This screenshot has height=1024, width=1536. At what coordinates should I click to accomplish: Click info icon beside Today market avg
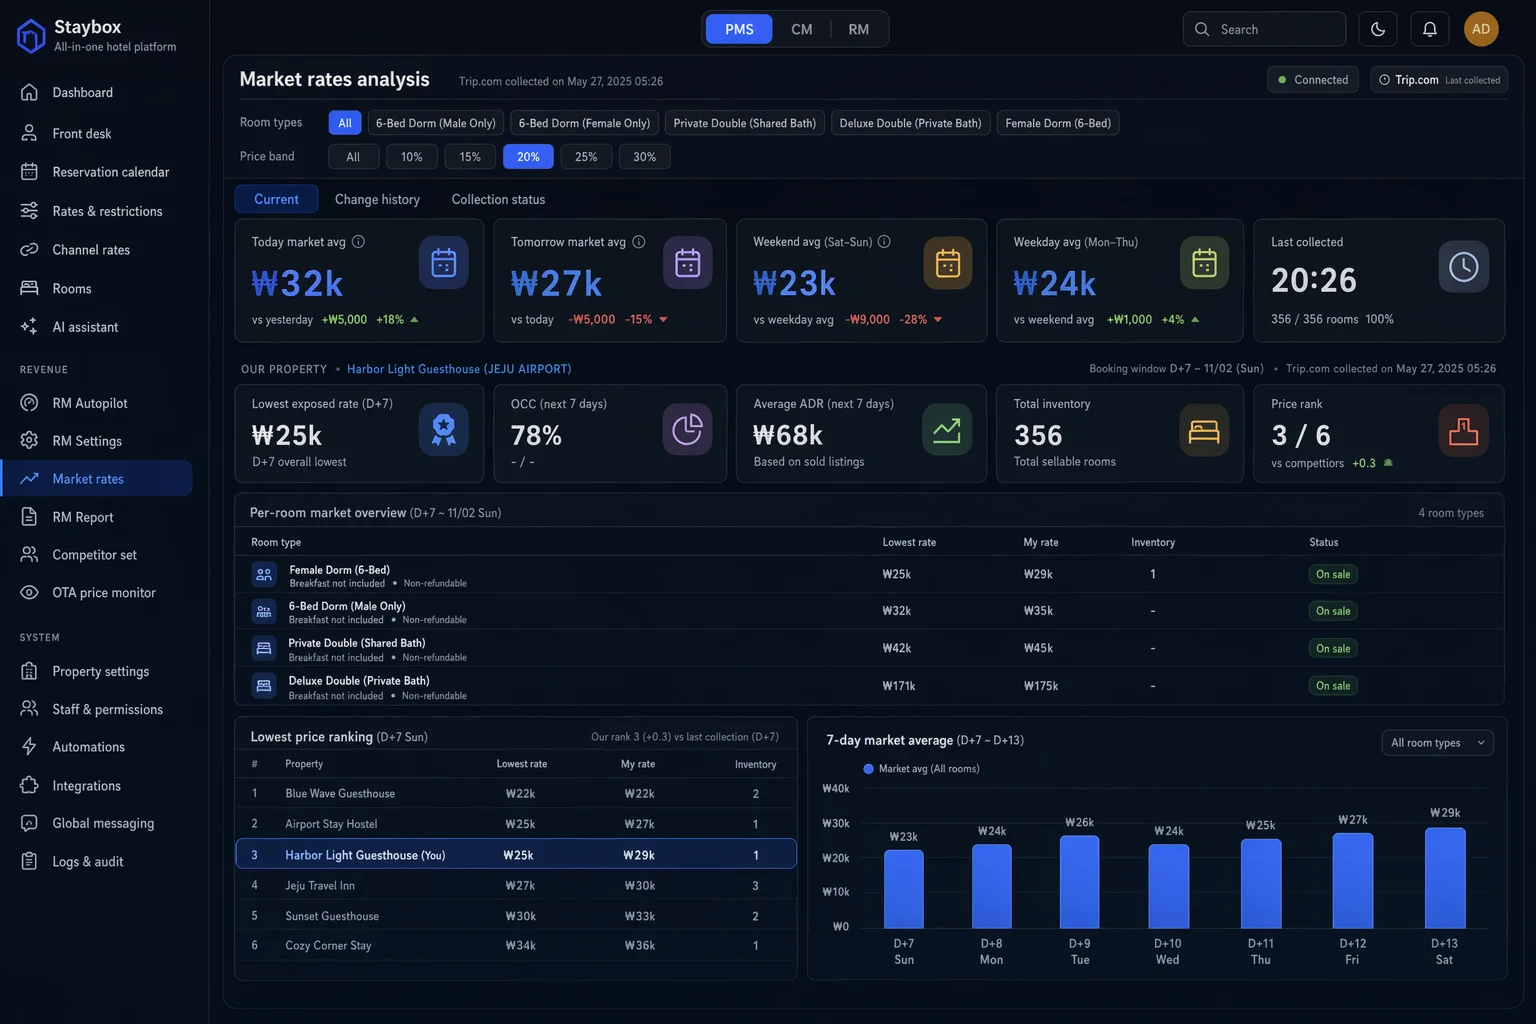(x=358, y=242)
